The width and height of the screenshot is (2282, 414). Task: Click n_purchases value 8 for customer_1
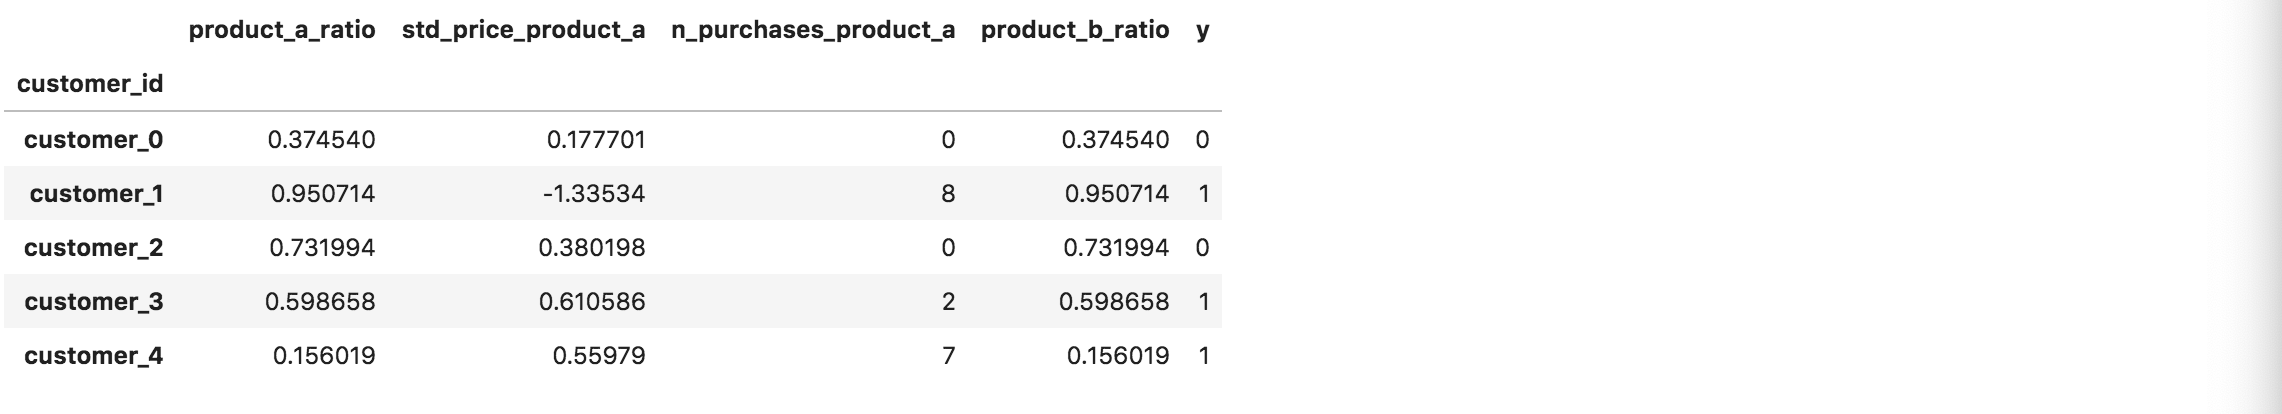(948, 194)
